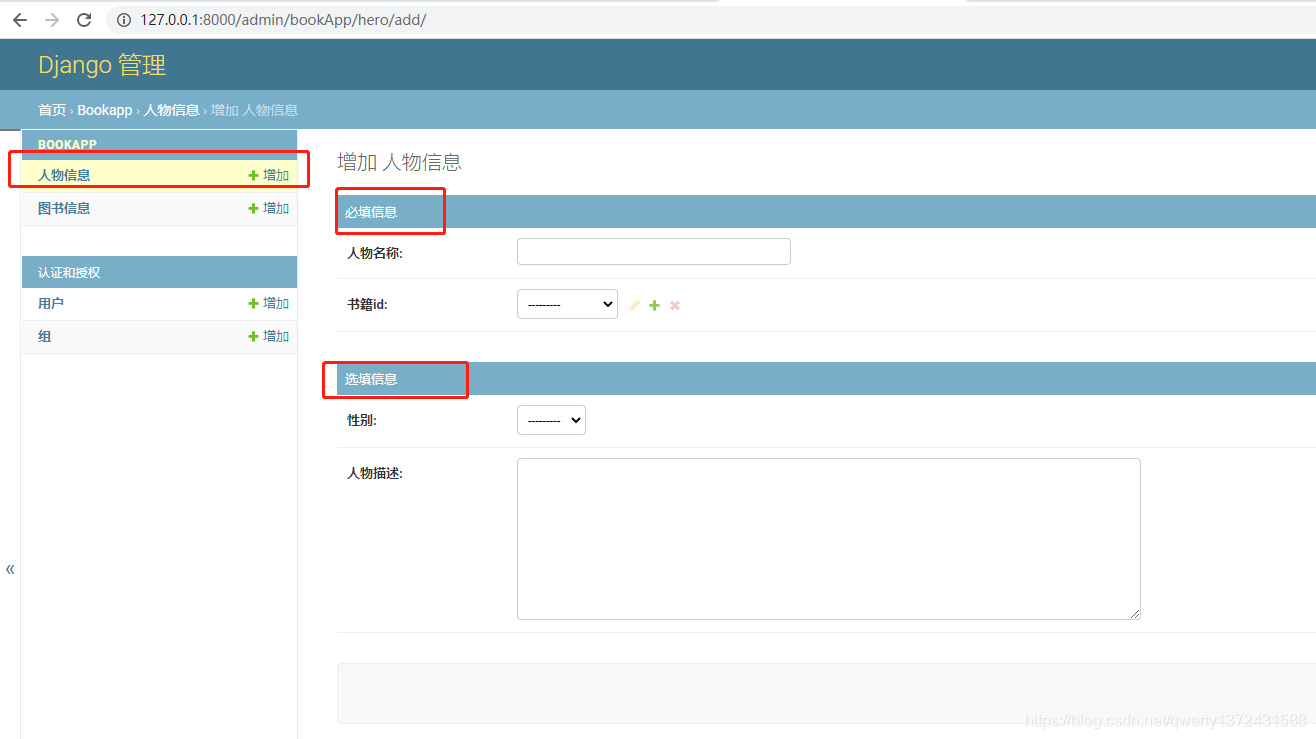1316x739 pixels.
Task: Click 增加 link next to 图书信息
Action: tap(269, 208)
